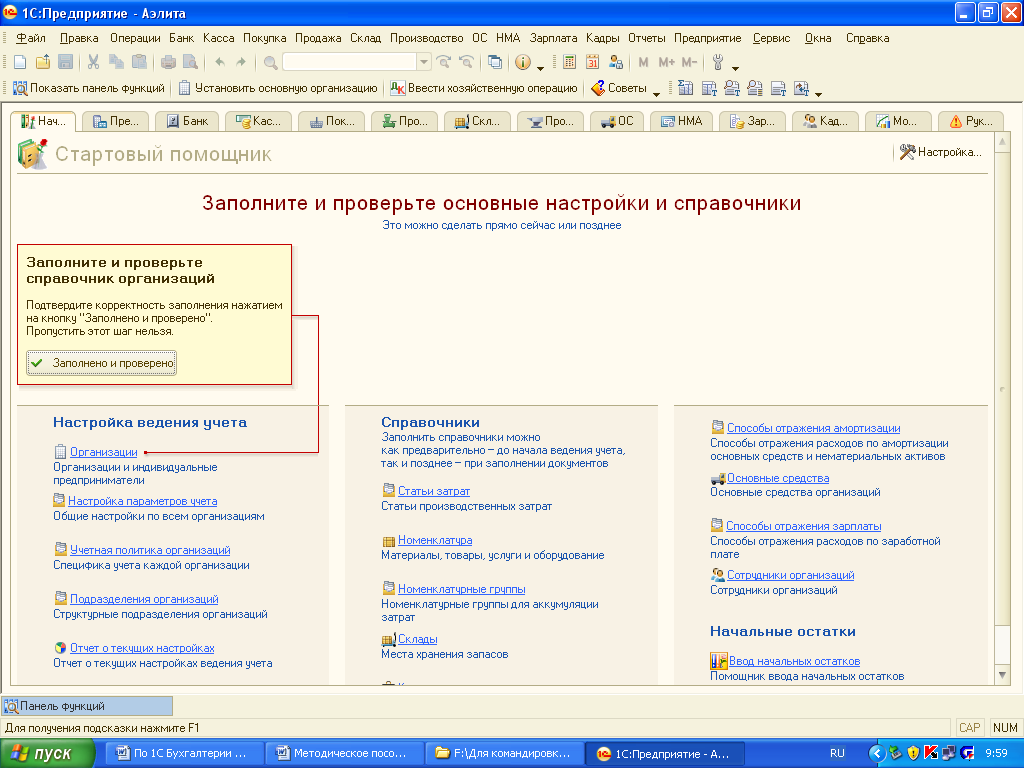Viewport: 1024px width, 768px height.
Task: Open the Calculator icon
Action: (569, 62)
